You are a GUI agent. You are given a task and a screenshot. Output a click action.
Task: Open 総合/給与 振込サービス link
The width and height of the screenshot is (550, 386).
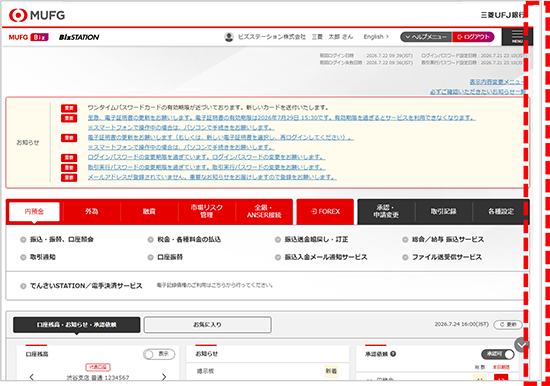tap(448, 239)
